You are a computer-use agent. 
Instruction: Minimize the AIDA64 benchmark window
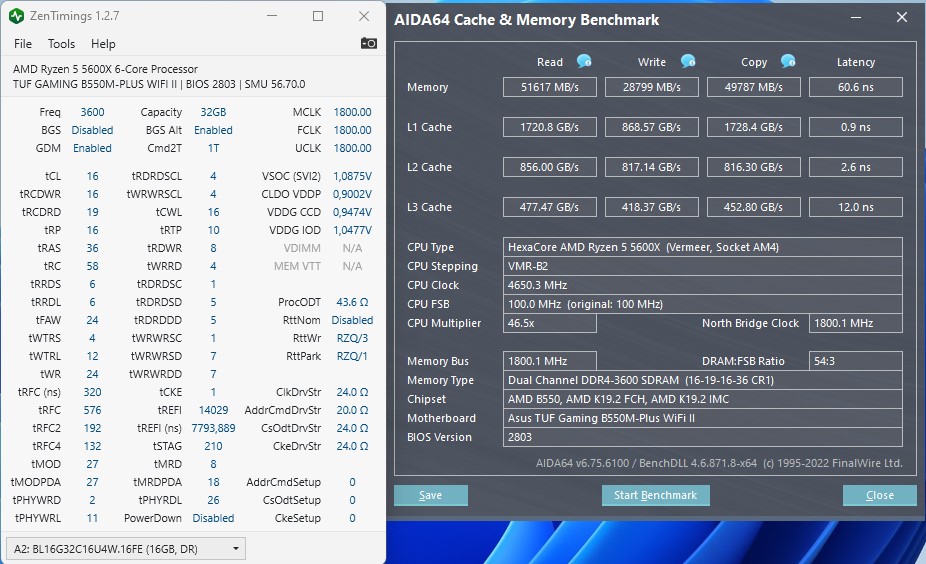(x=856, y=18)
